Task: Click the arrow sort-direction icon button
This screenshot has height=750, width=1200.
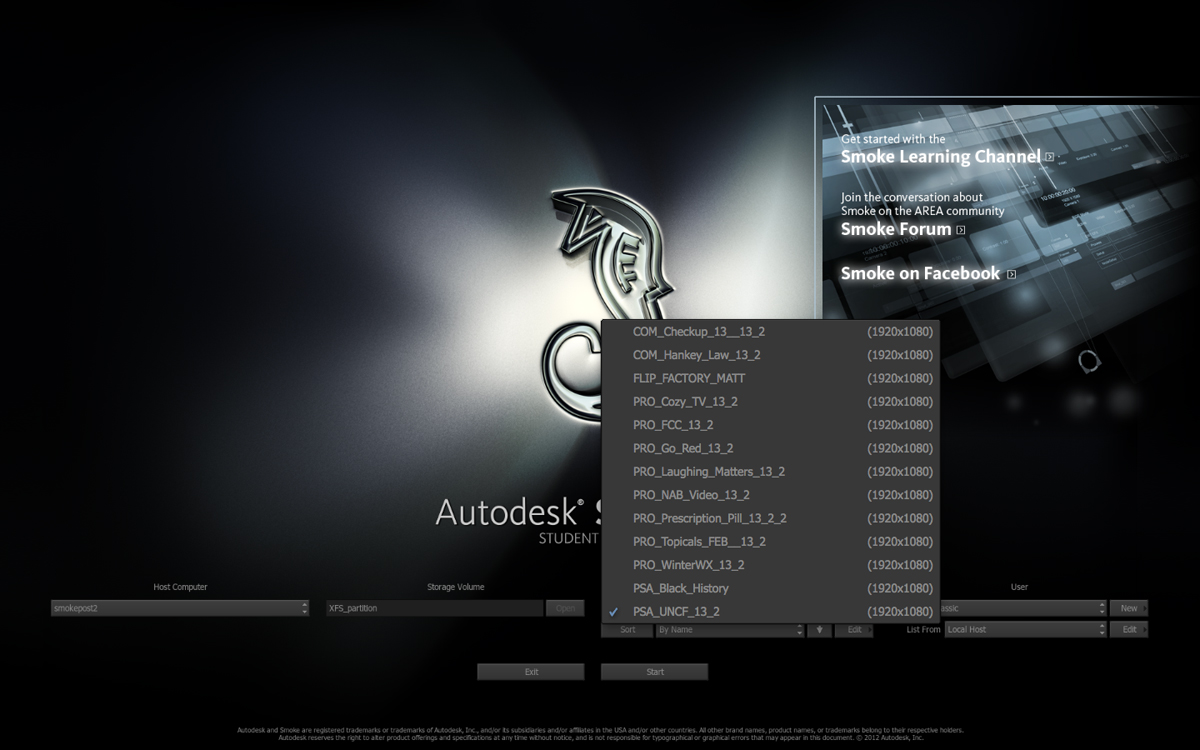Action: point(819,630)
